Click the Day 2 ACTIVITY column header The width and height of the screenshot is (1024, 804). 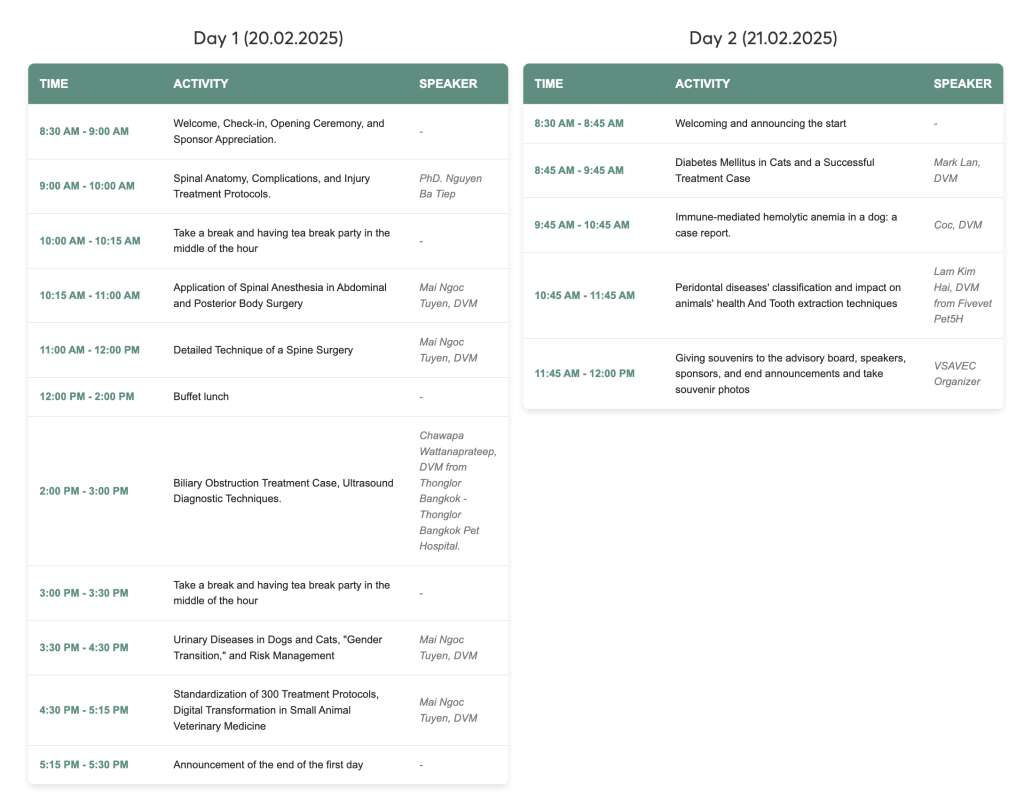[703, 84]
